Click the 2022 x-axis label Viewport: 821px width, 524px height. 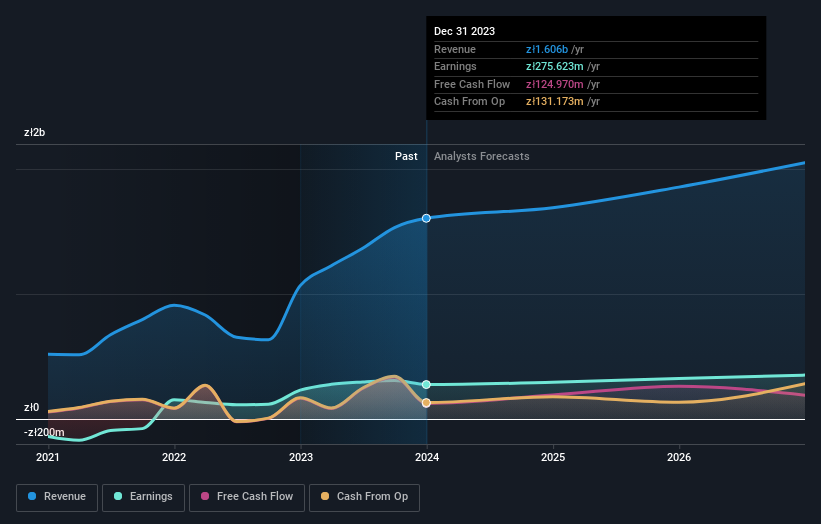[x=174, y=457]
